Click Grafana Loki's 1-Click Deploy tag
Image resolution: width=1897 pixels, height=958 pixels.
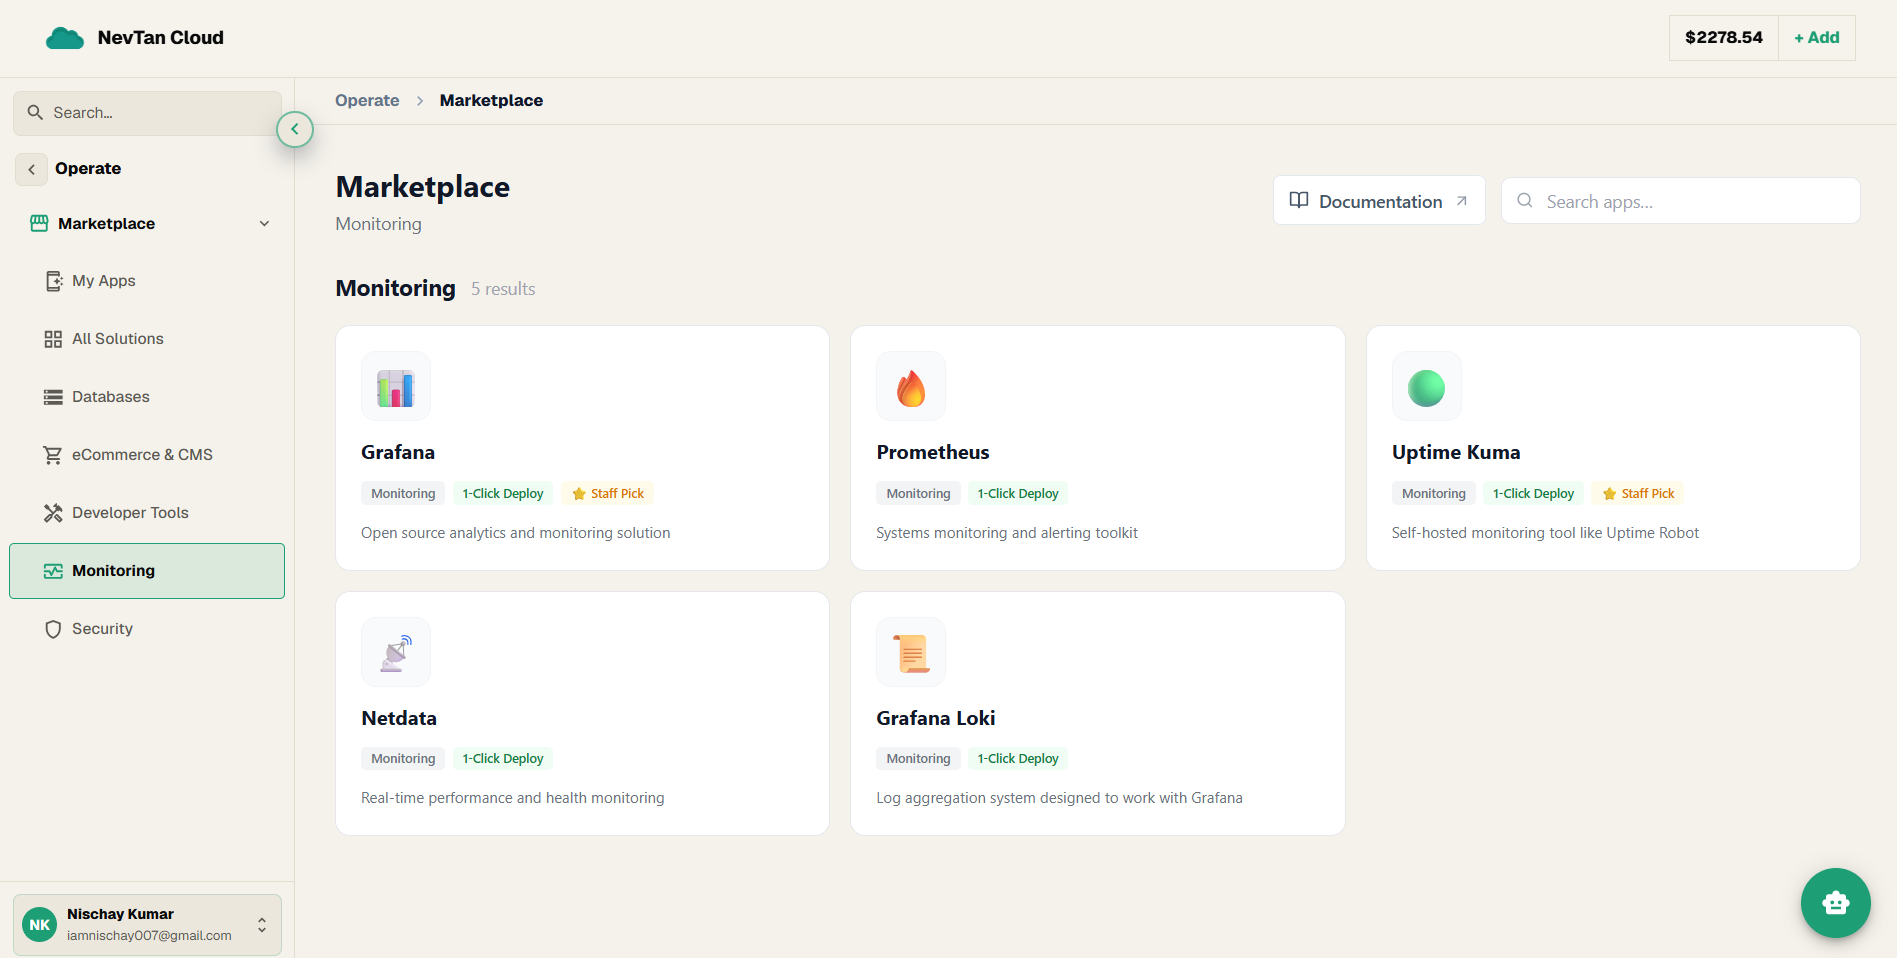click(x=1018, y=759)
